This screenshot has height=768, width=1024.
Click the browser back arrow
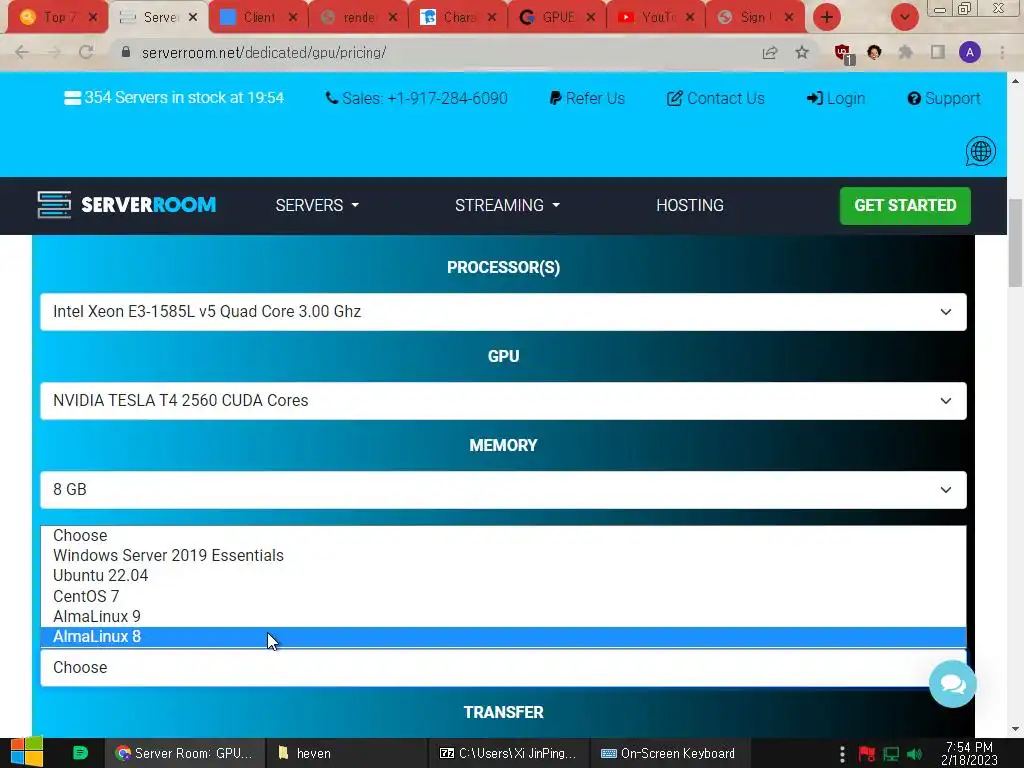point(22,52)
